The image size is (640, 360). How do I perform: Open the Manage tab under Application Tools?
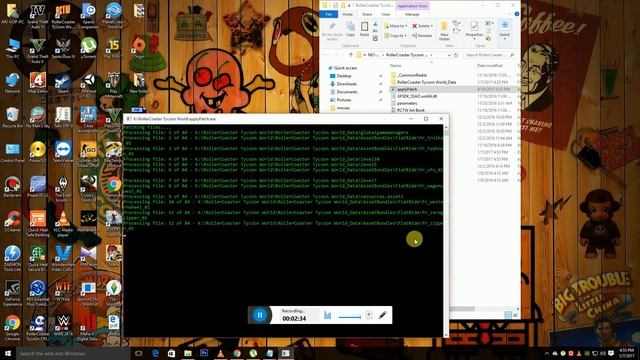412,14
